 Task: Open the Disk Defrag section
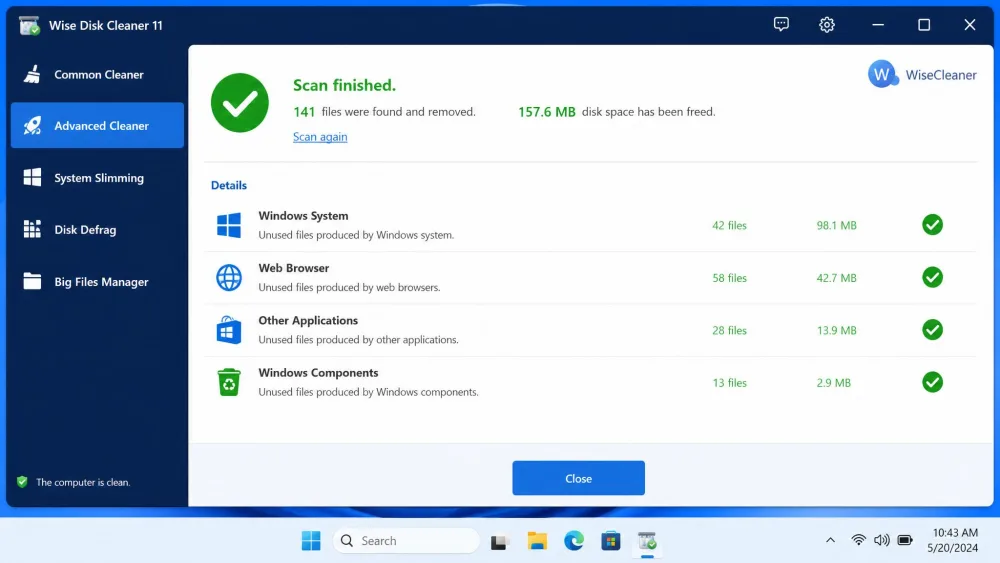(x=98, y=229)
